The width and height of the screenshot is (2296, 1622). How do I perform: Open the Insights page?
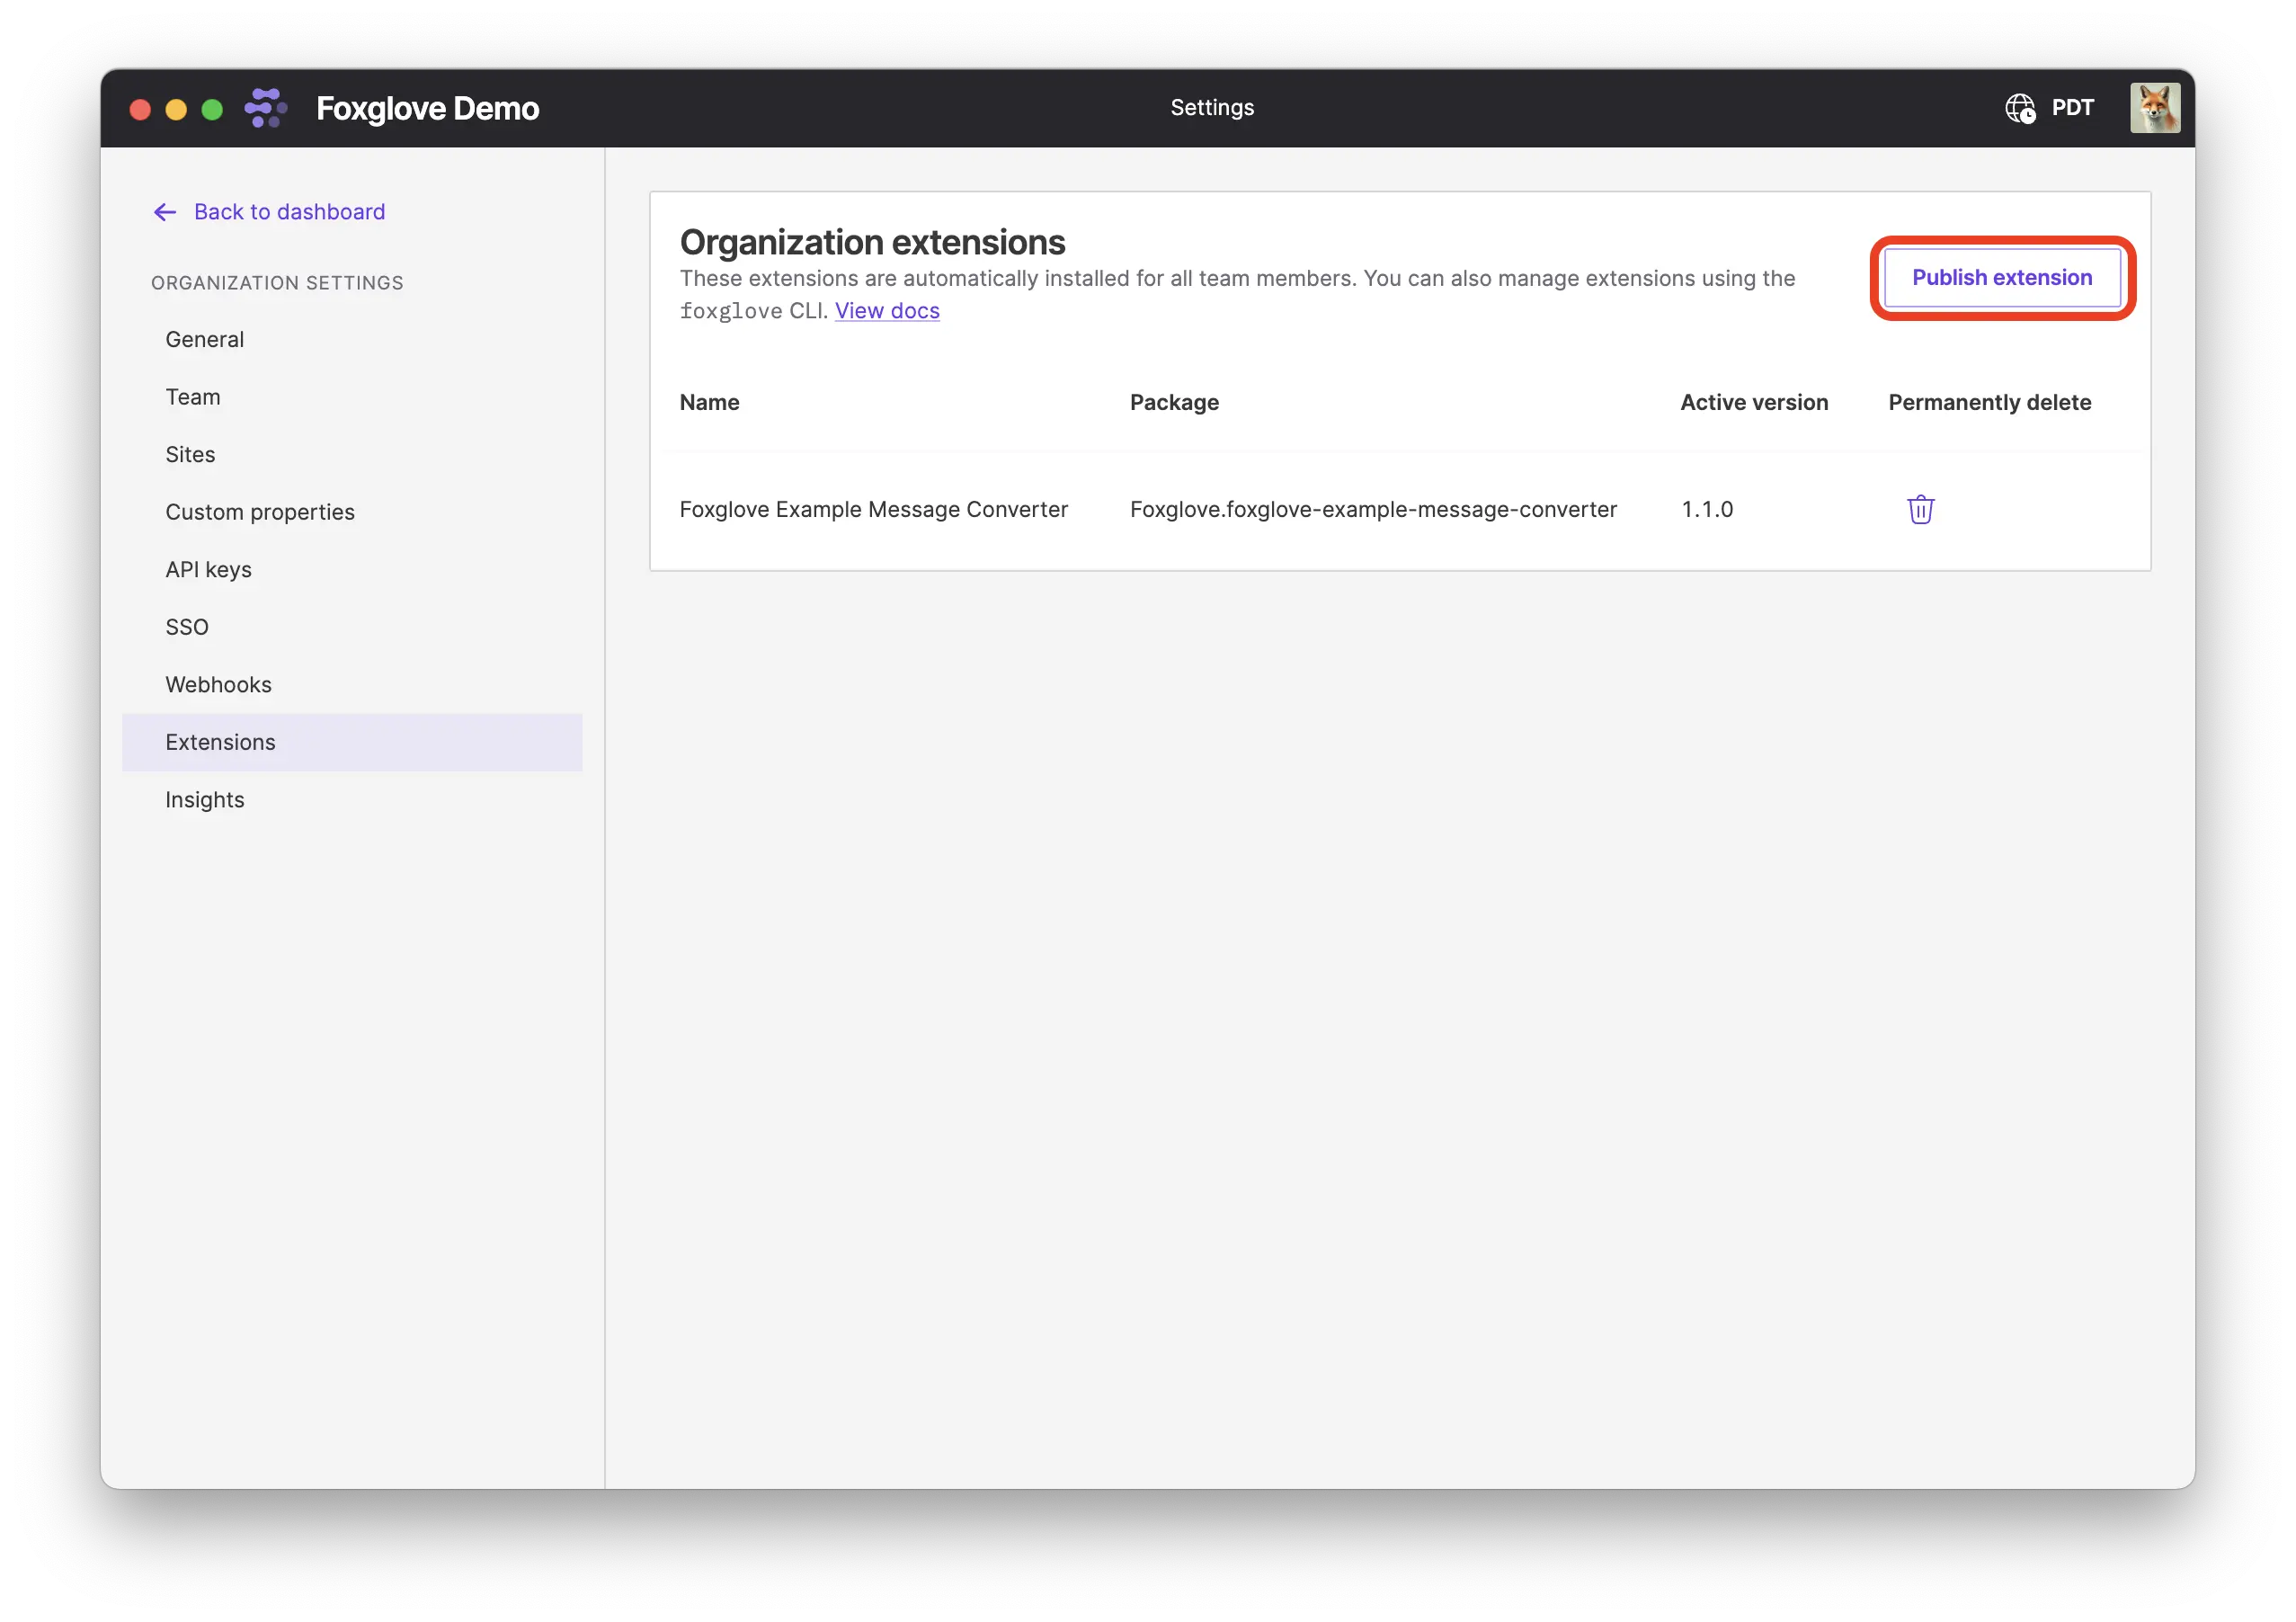(x=204, y=799)
